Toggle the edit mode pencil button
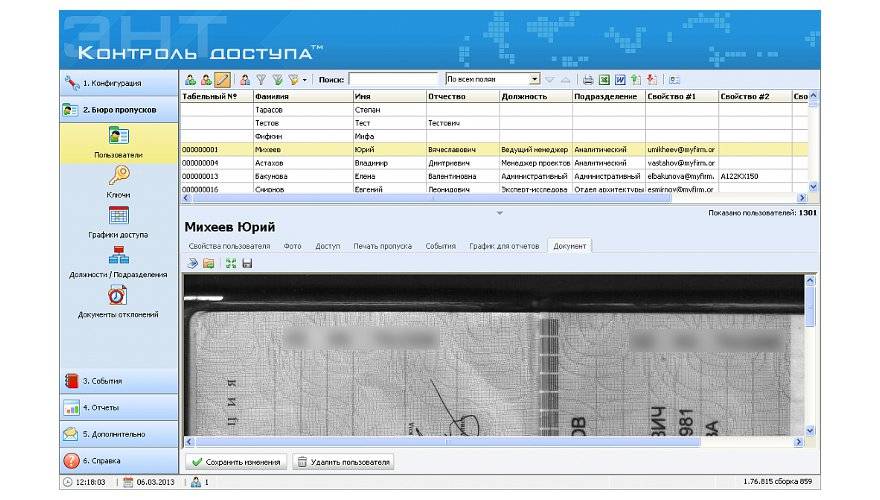 coord(222,79)
